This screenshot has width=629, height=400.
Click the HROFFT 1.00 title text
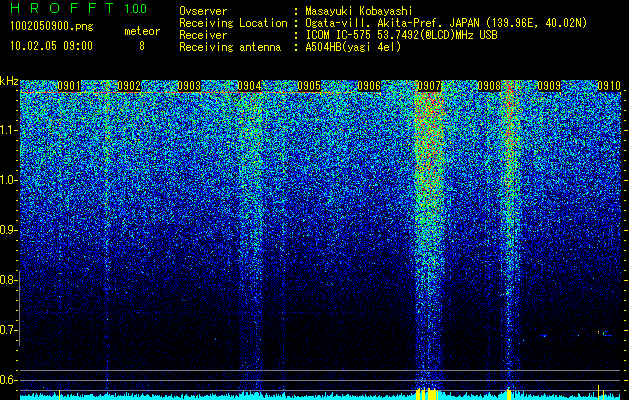pos(78,8)
